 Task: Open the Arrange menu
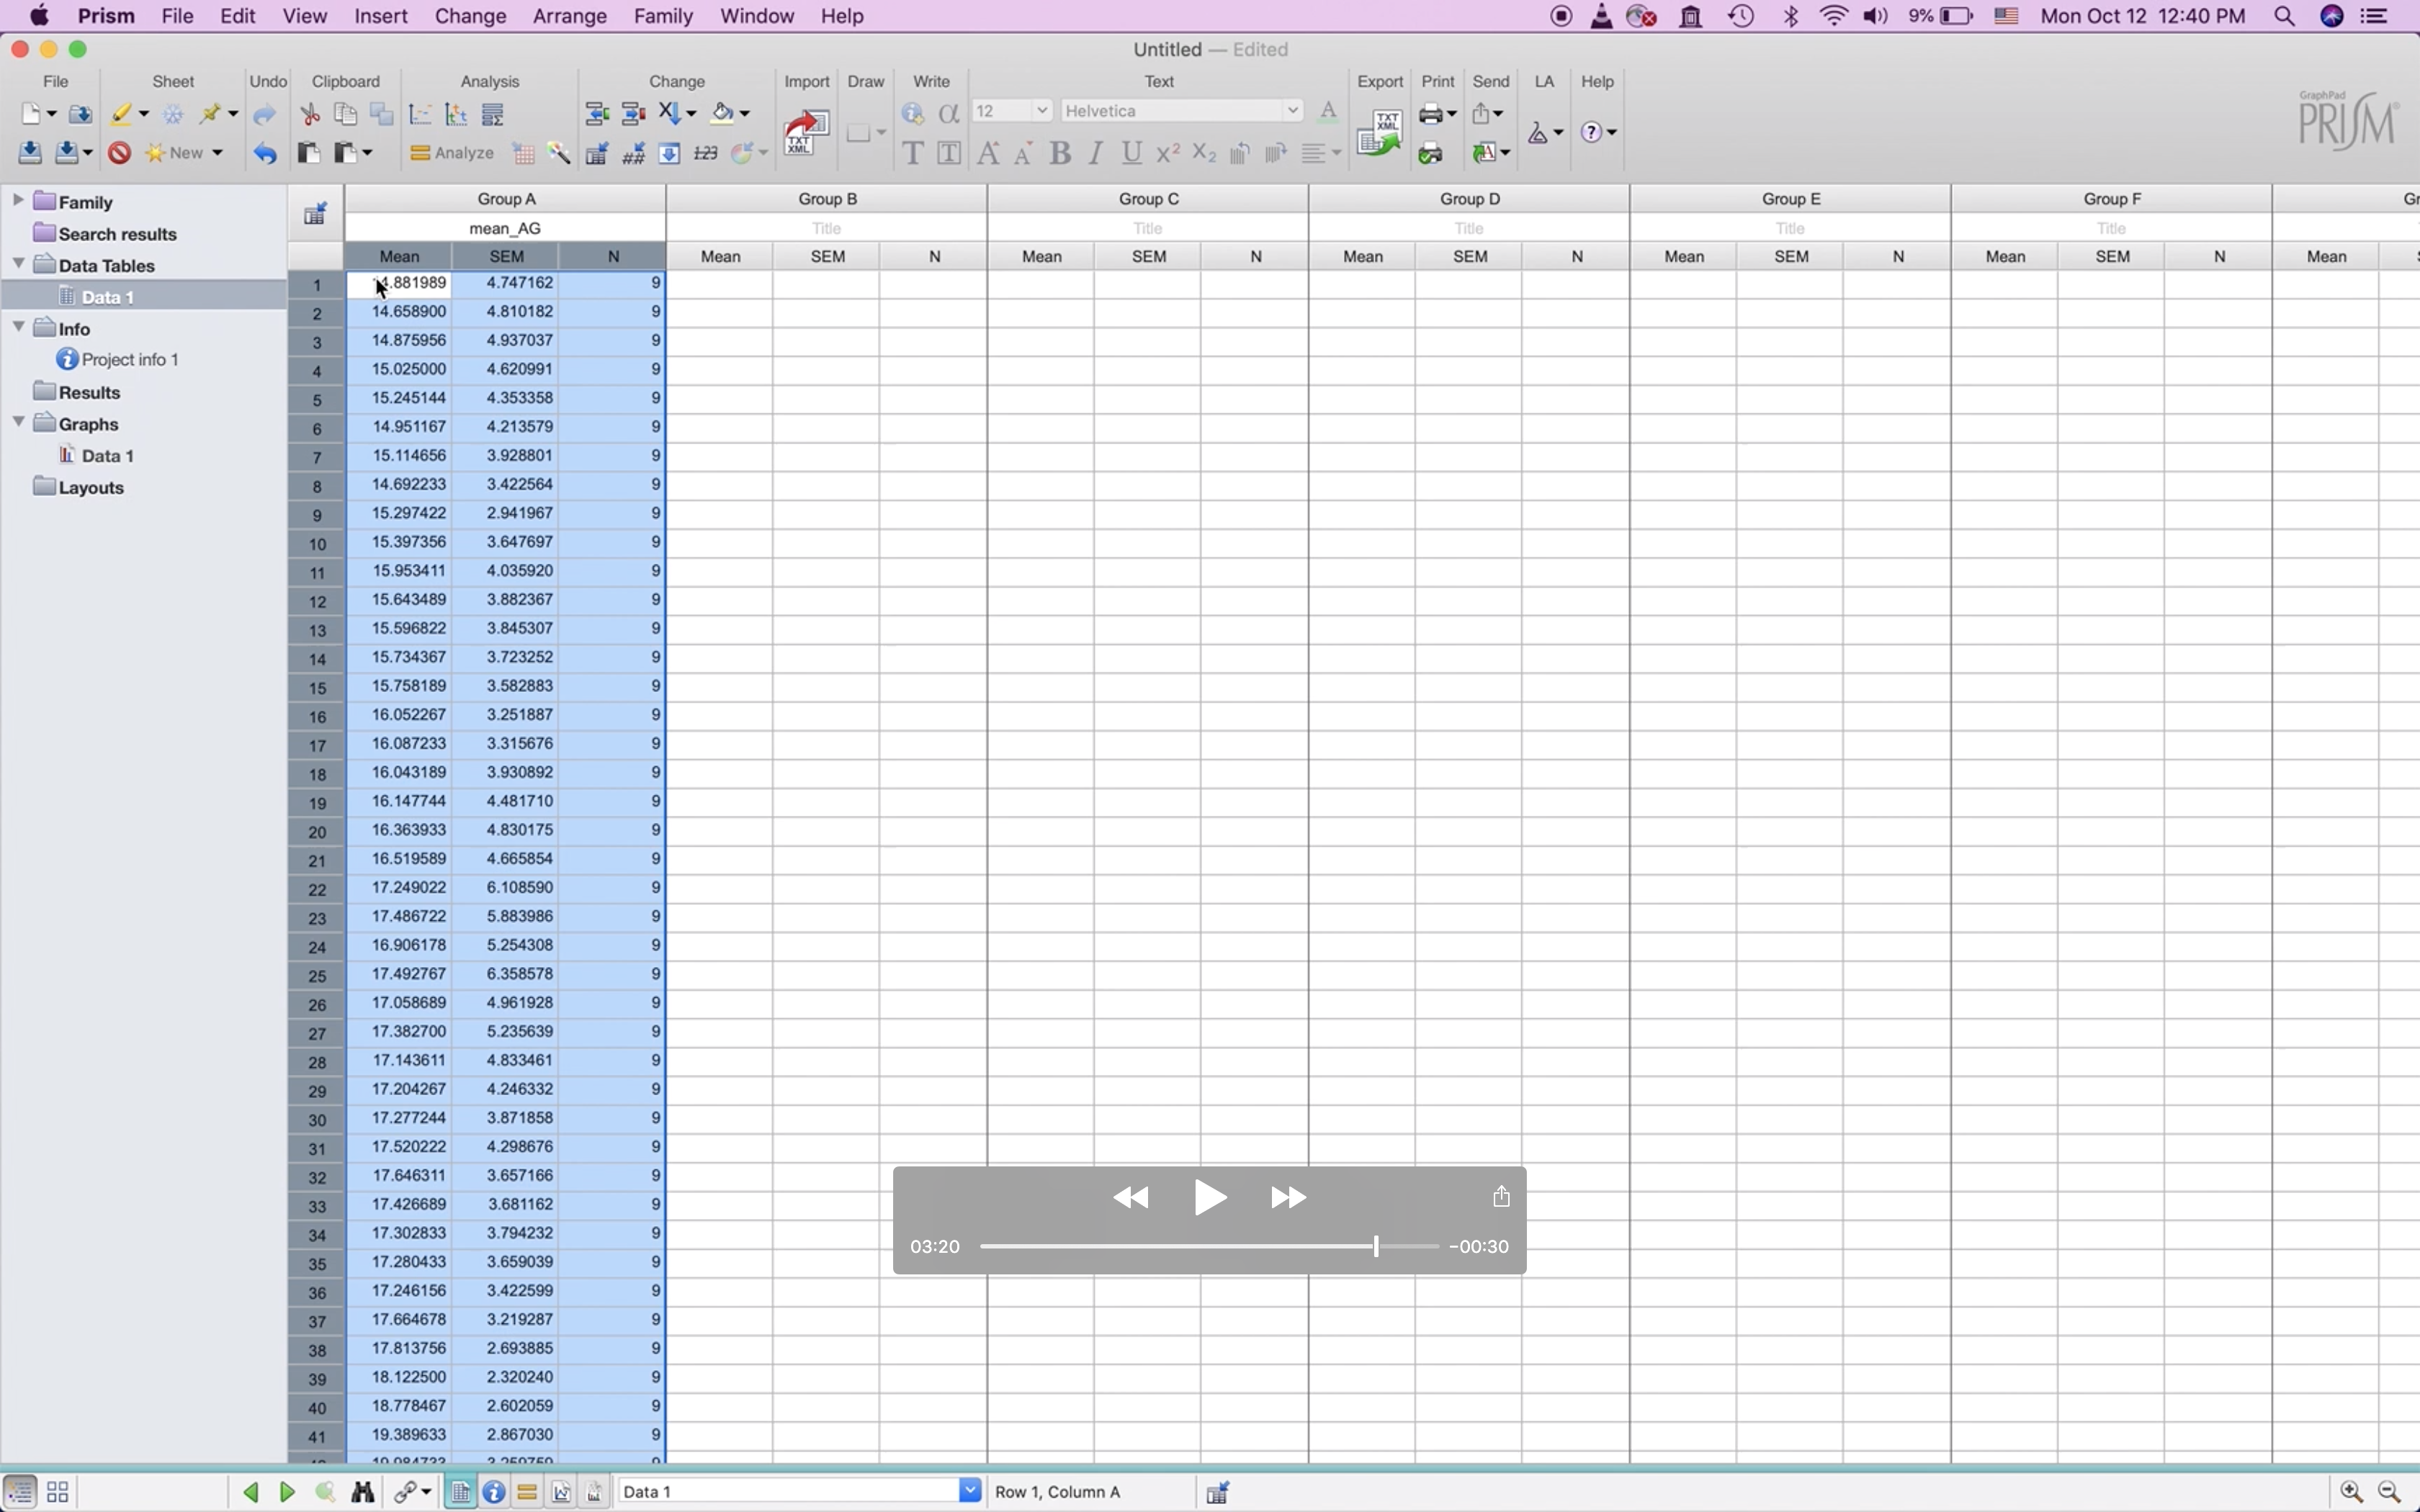(x=569, y=16)
